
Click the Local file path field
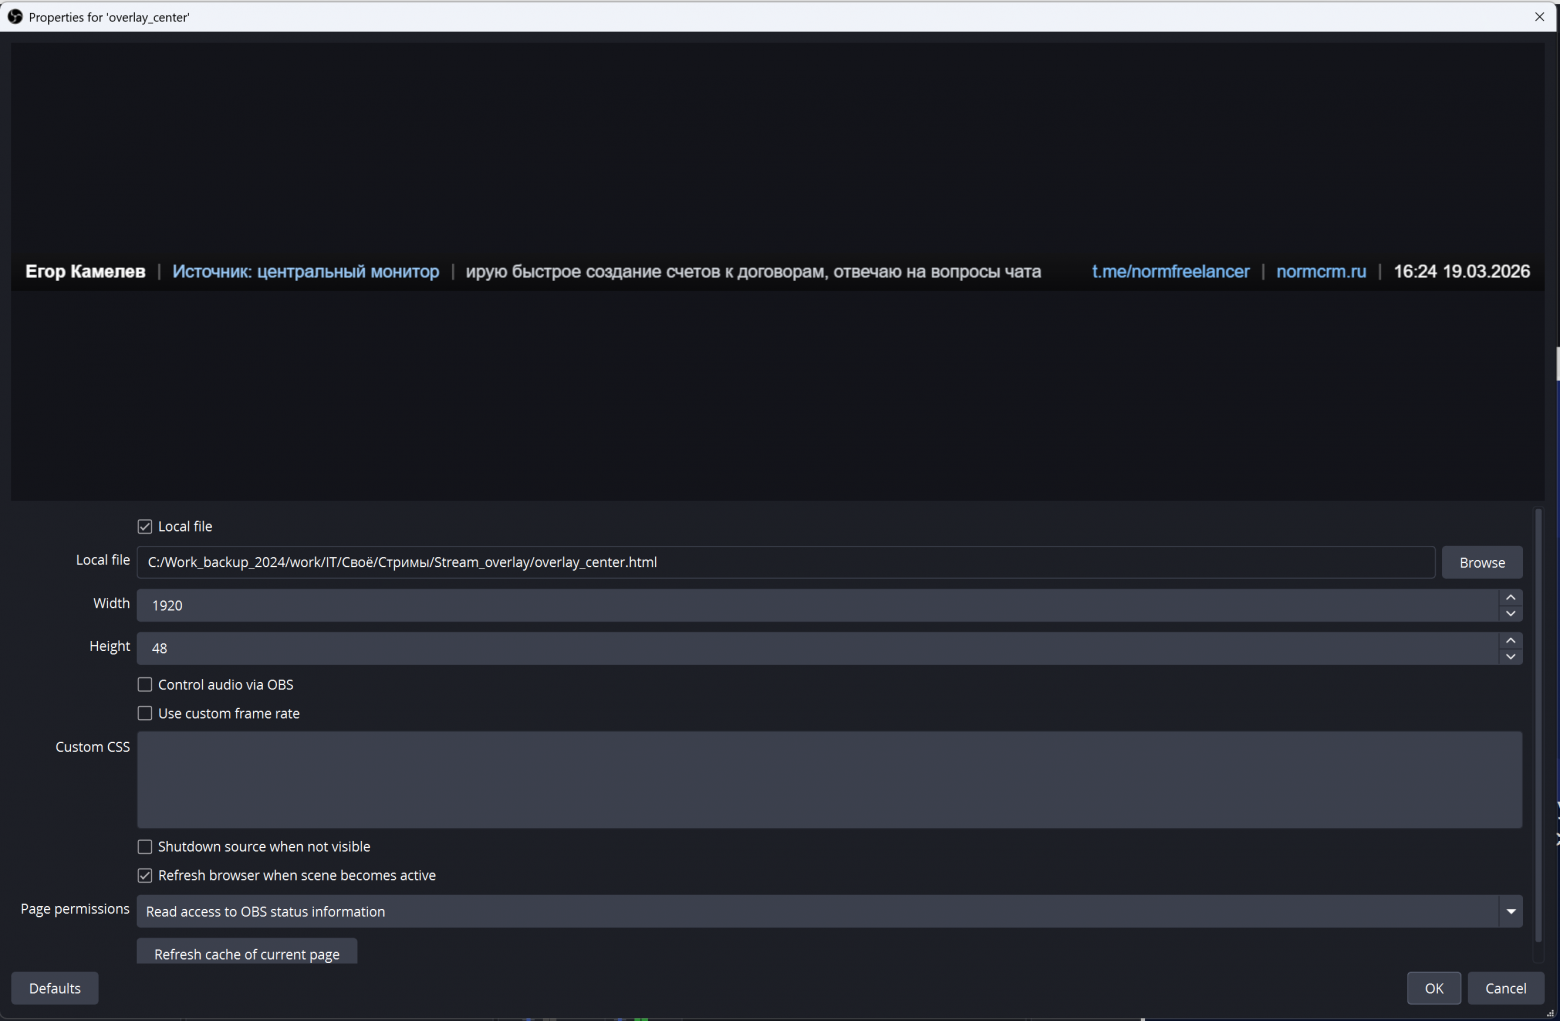tap(785, 563)
